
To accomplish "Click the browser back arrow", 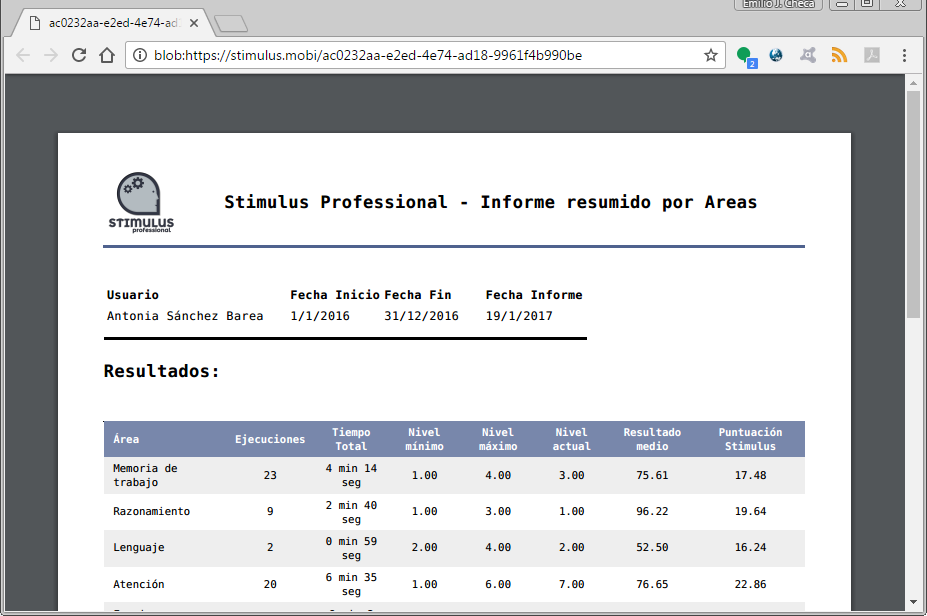I will (x=22, y=55).
